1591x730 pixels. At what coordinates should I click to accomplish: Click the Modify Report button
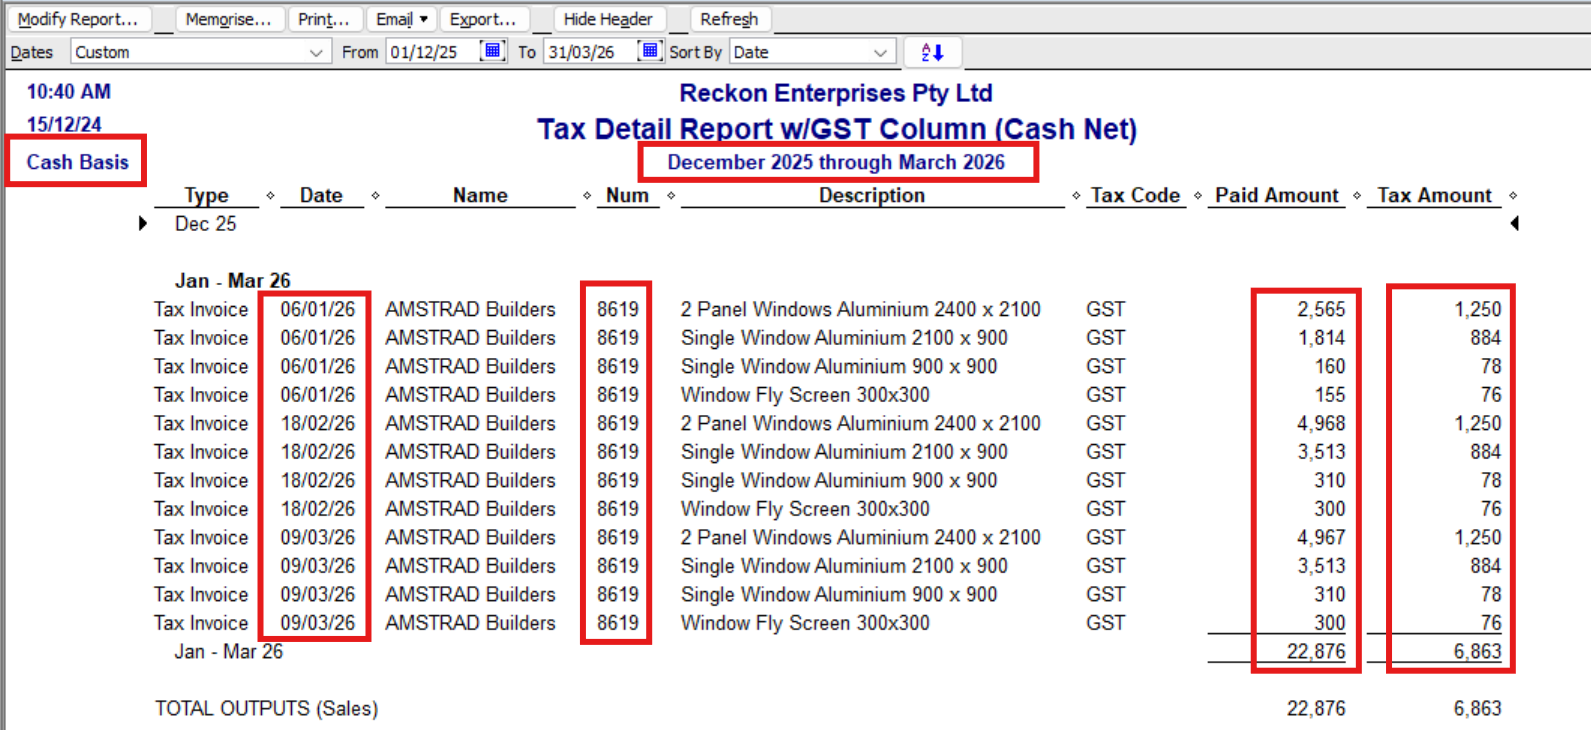[x=79, y=19]
